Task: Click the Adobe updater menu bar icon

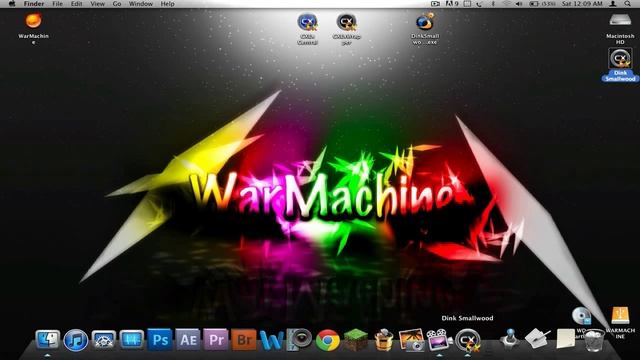Action: click(453, 4)
